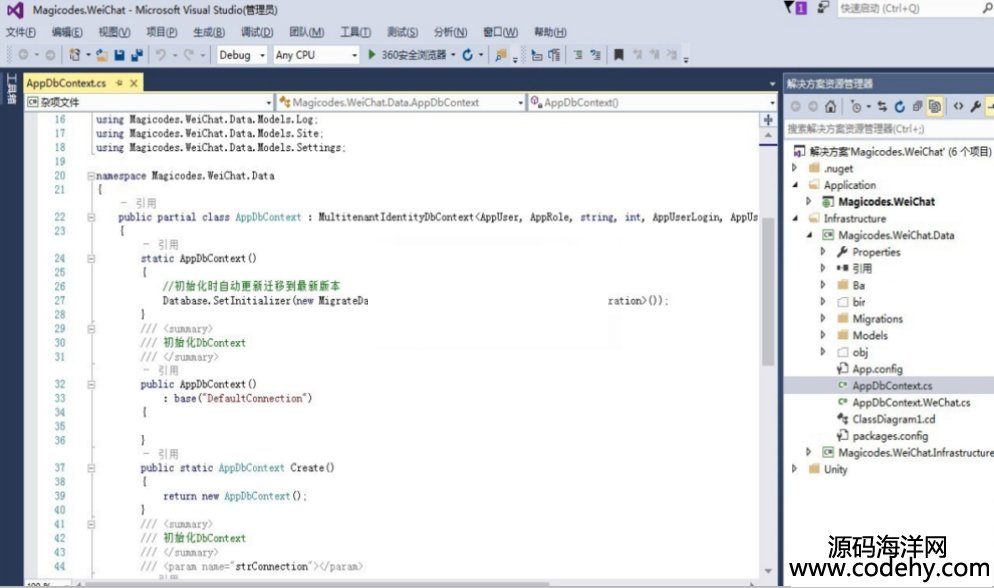Click the browser refresh icon in the toolbar
994x588 pixels.
[x=468, y=55]
